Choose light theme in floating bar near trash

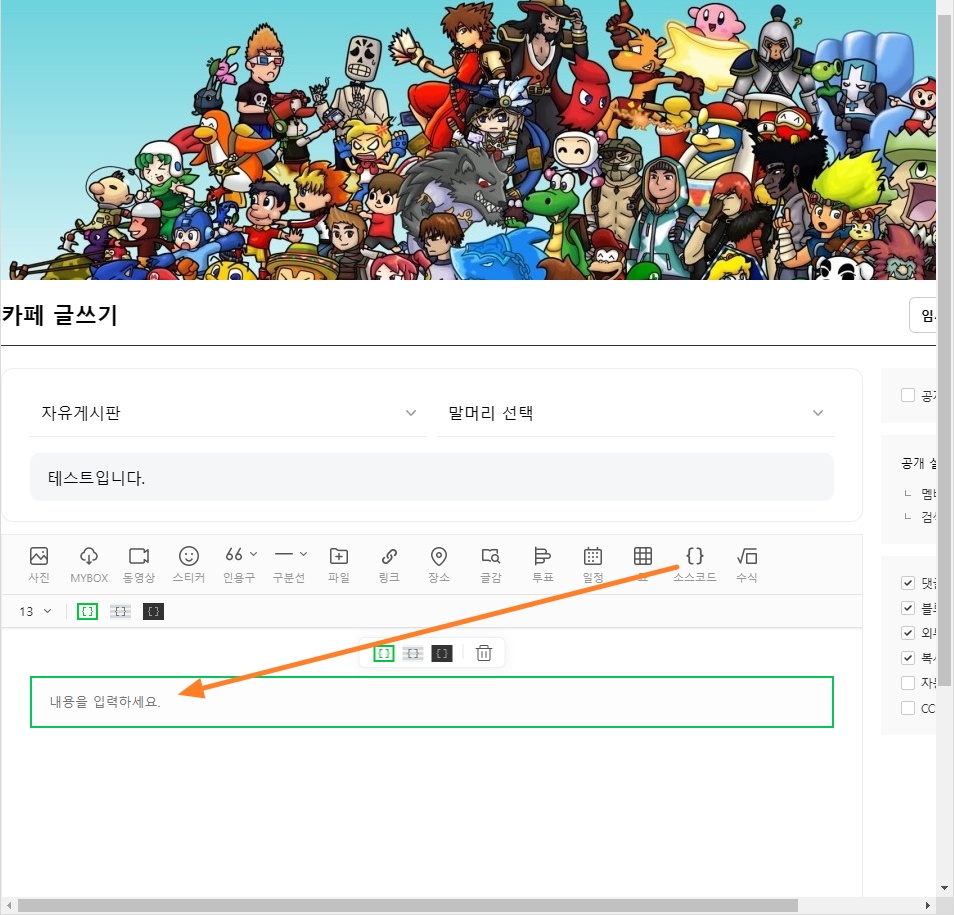coord(383,653)
